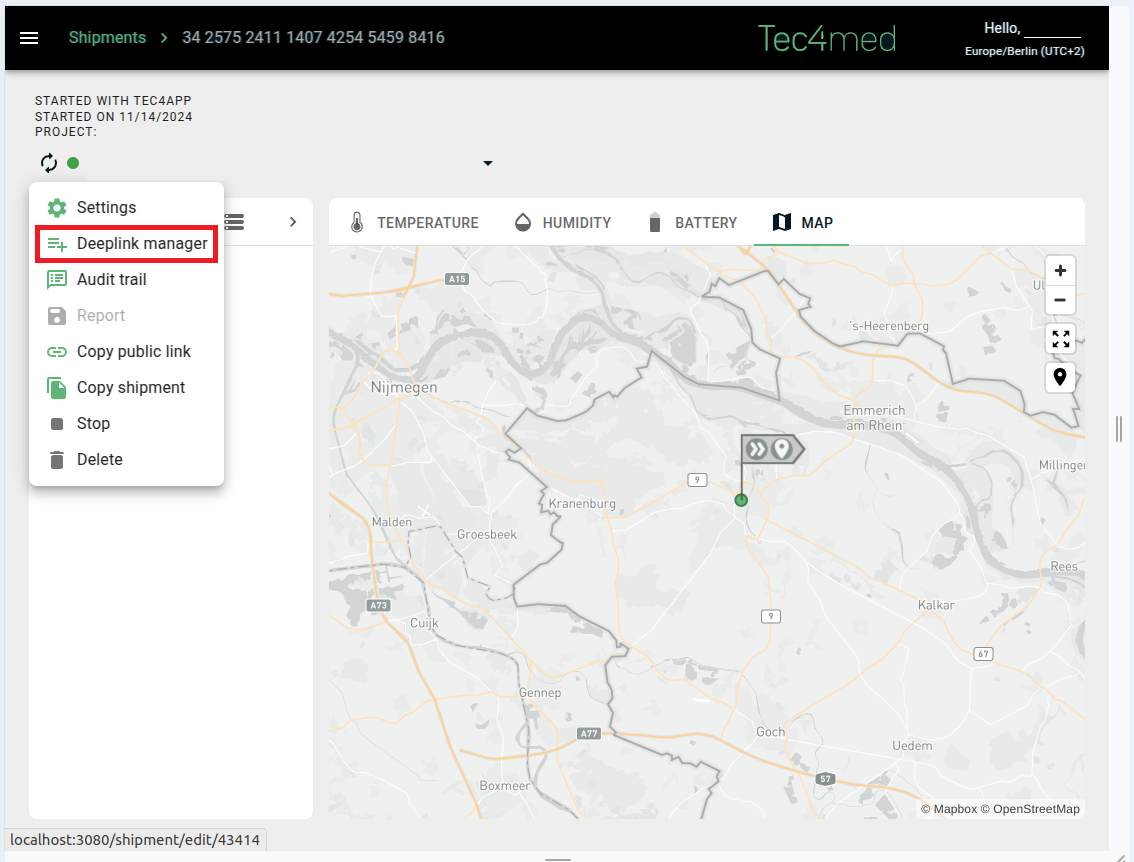Click the shipment flag marker on map
The height and width of the screenshot is (862, 1134).
pos(770,449)
